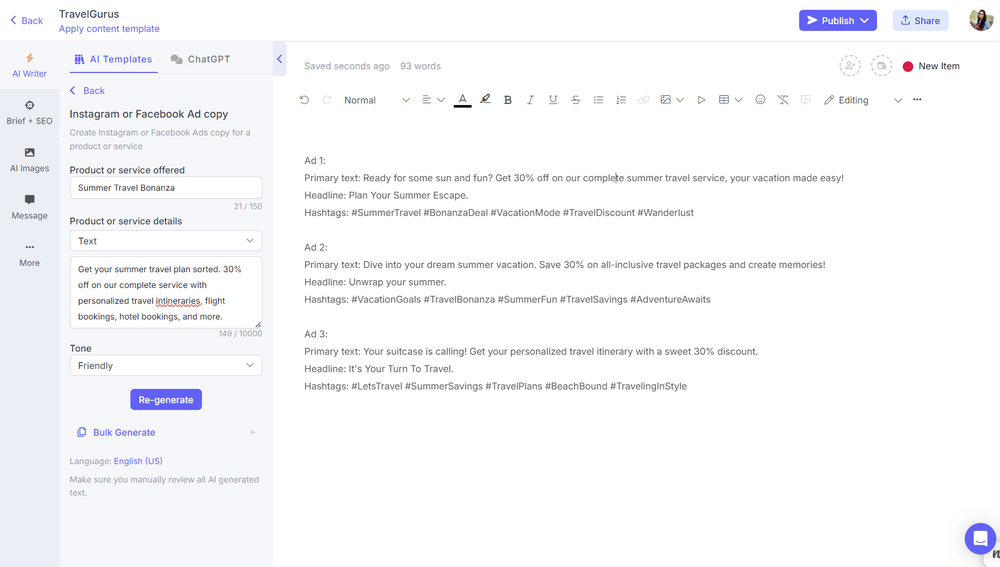Open the chat support bubble
Viewport: 1000px width, 567px height.
point(980,538)
